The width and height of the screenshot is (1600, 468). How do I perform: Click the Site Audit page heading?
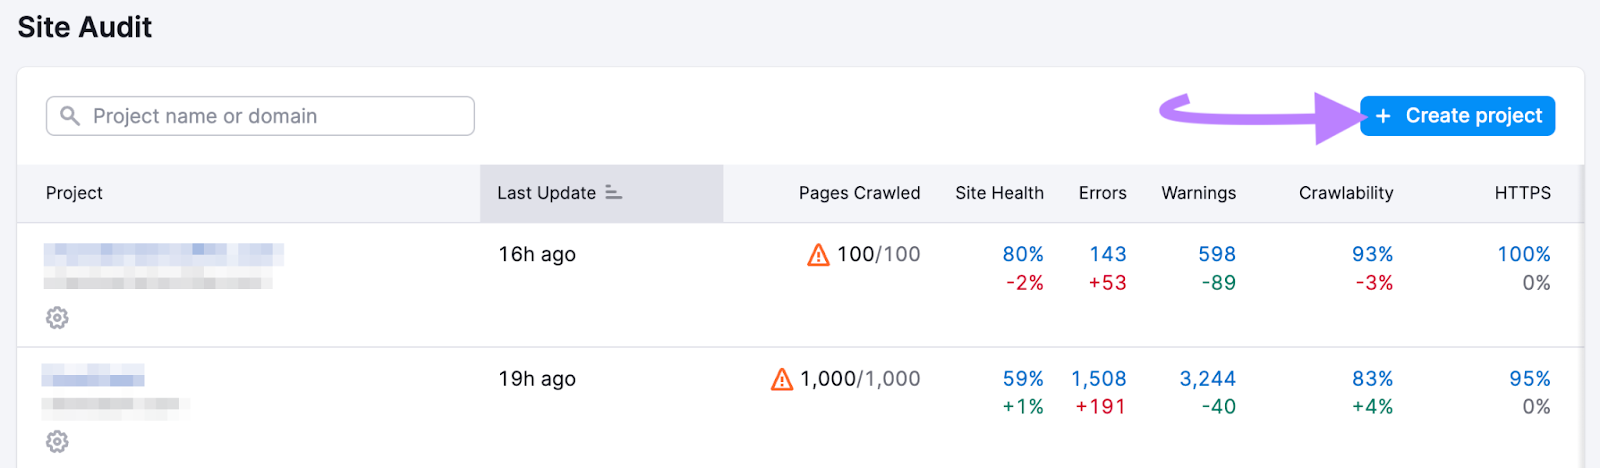pos(85,27)
